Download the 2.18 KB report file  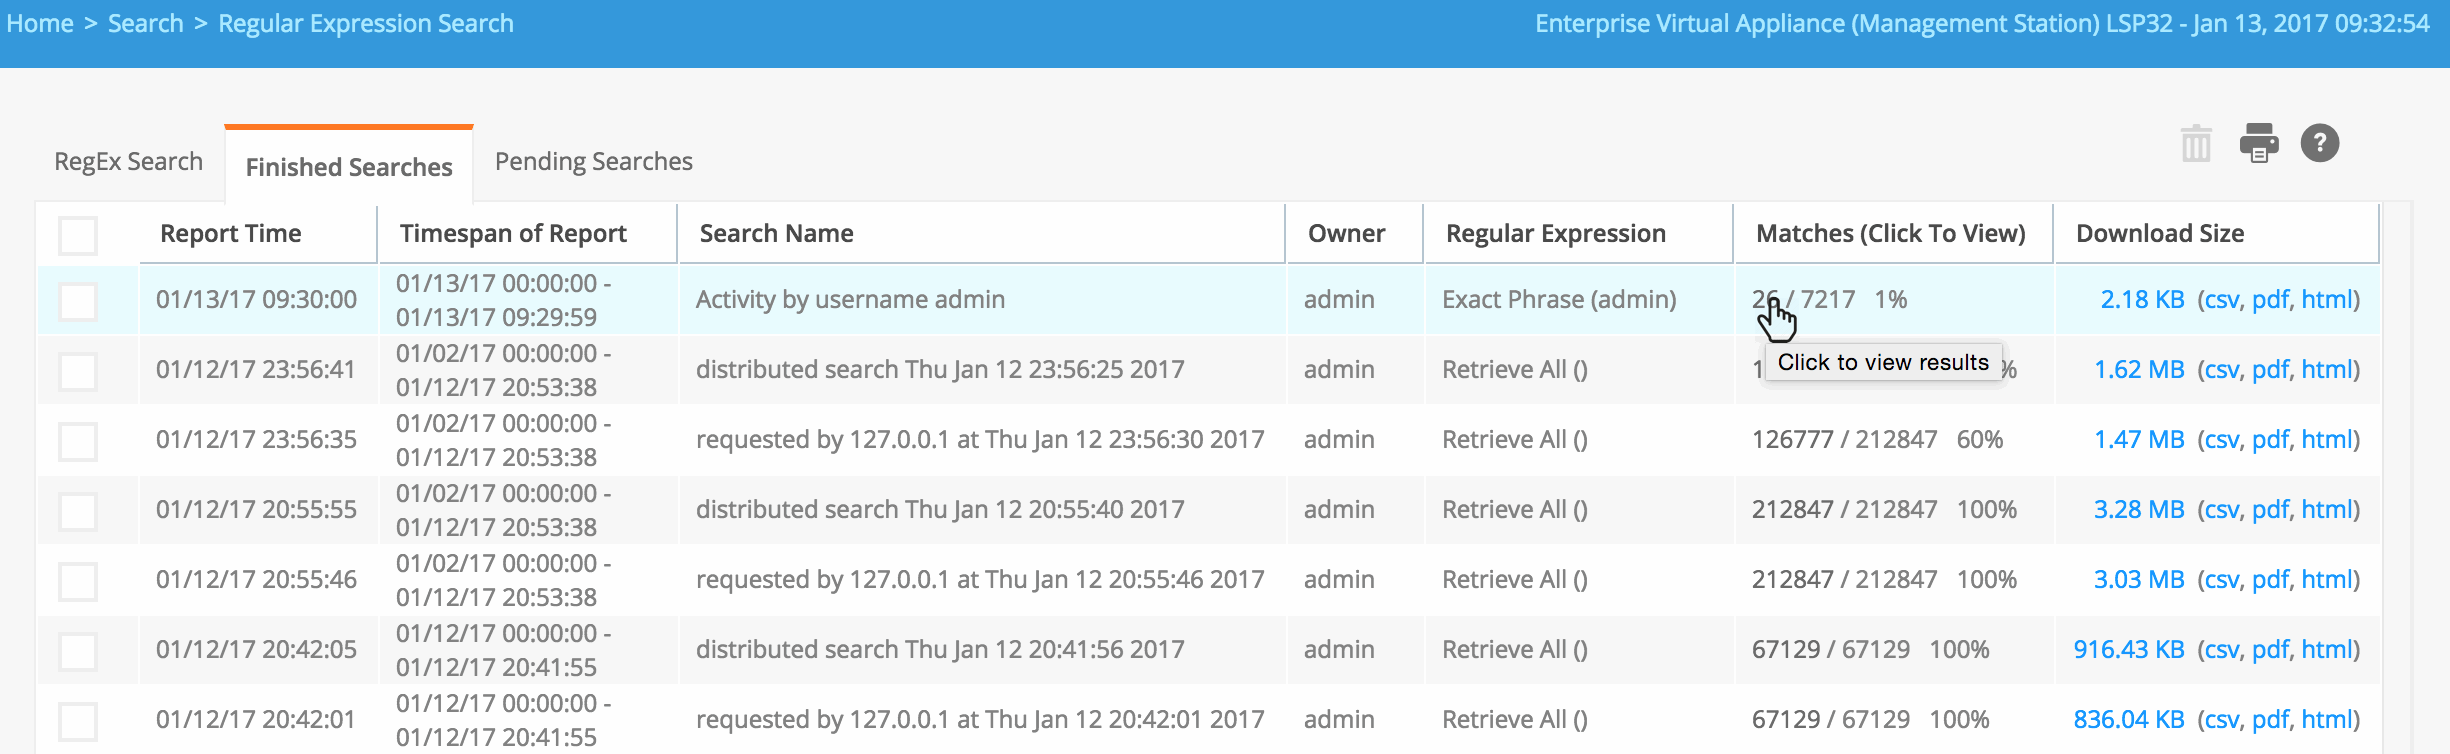pos(2142,300)
